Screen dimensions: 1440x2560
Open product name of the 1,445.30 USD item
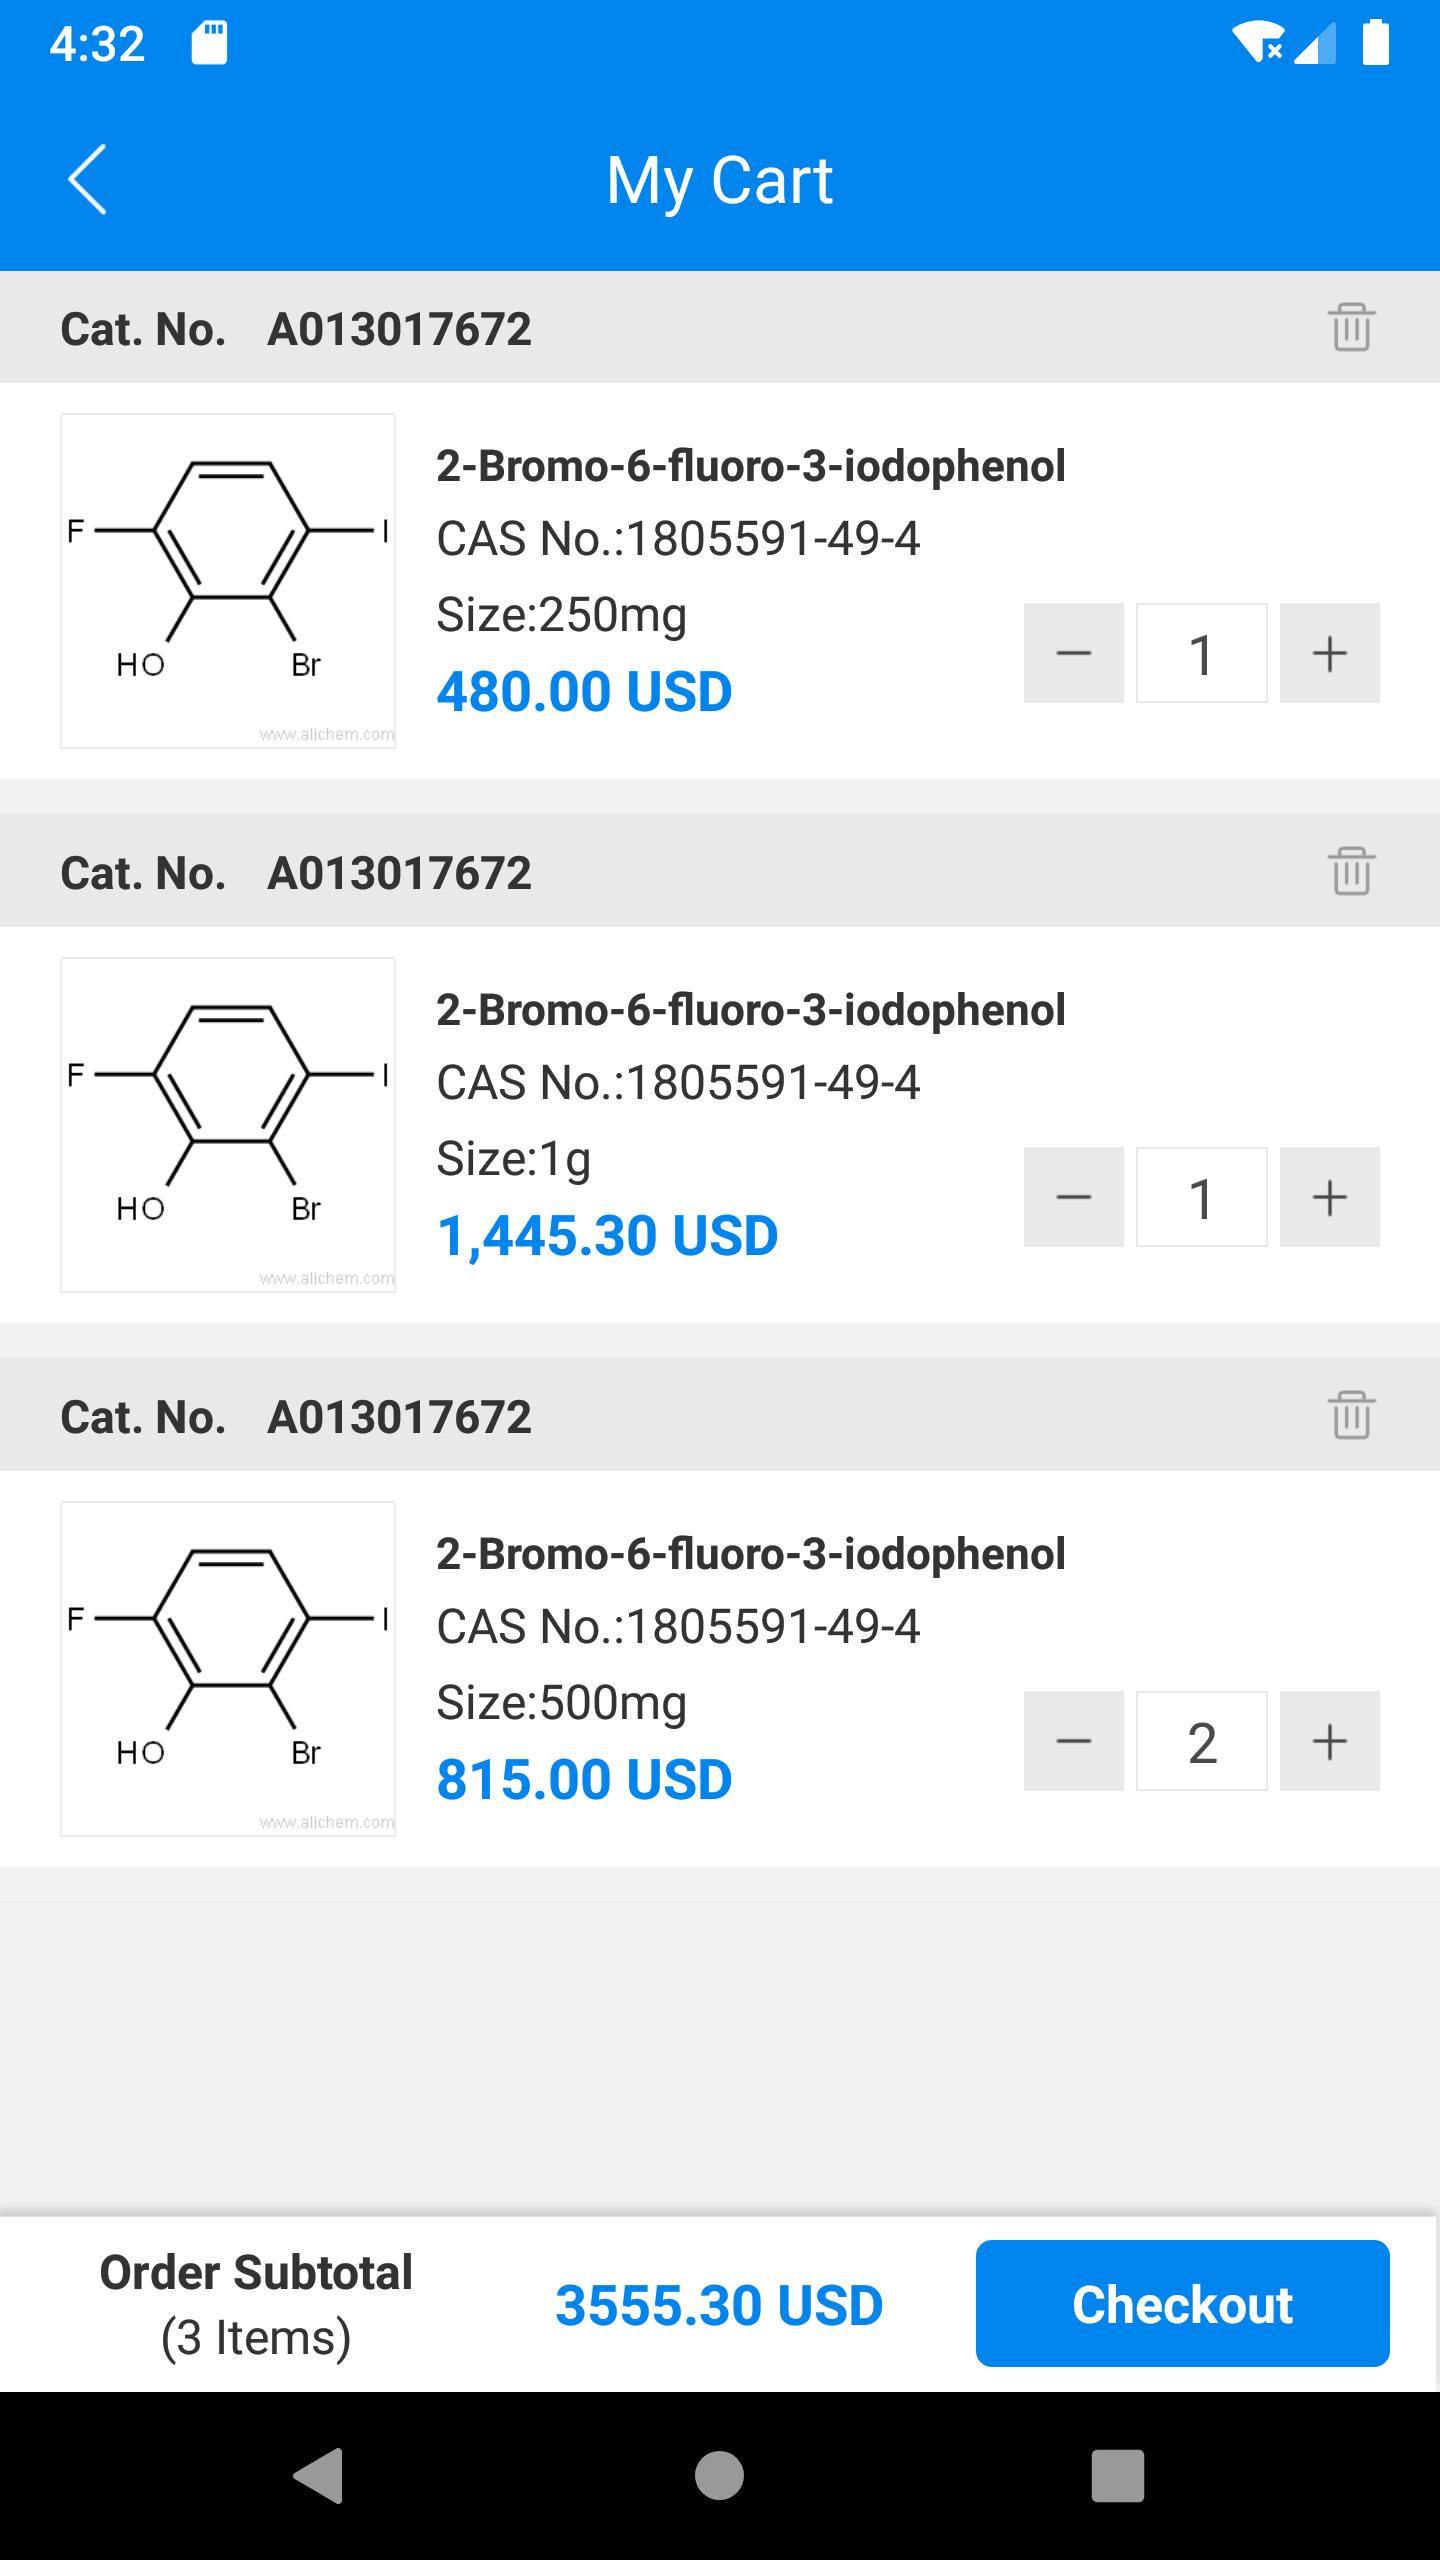[x=751, y=1010]
